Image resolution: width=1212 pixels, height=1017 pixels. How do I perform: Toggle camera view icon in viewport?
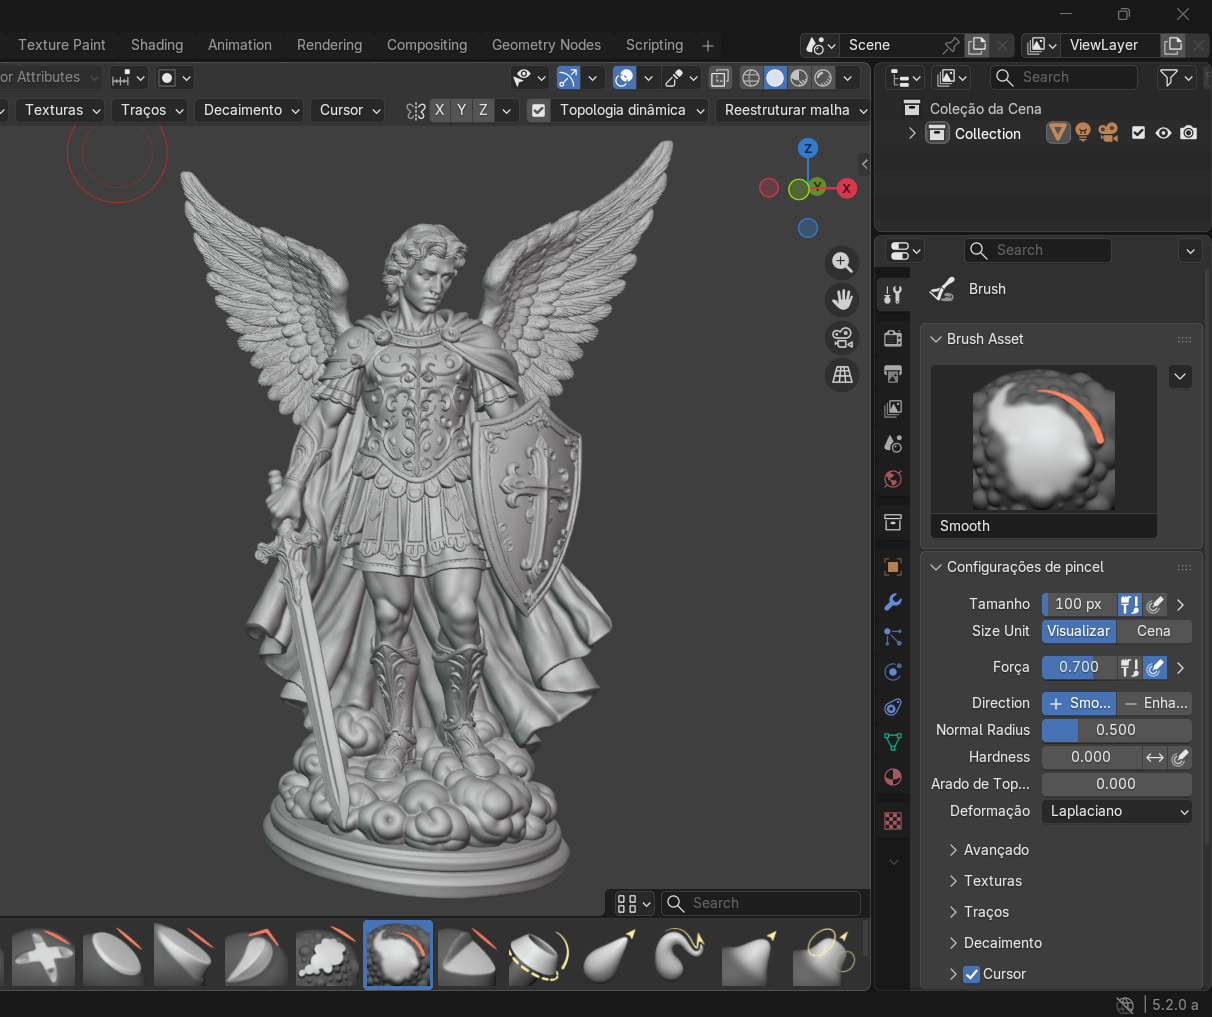point(842,338)
